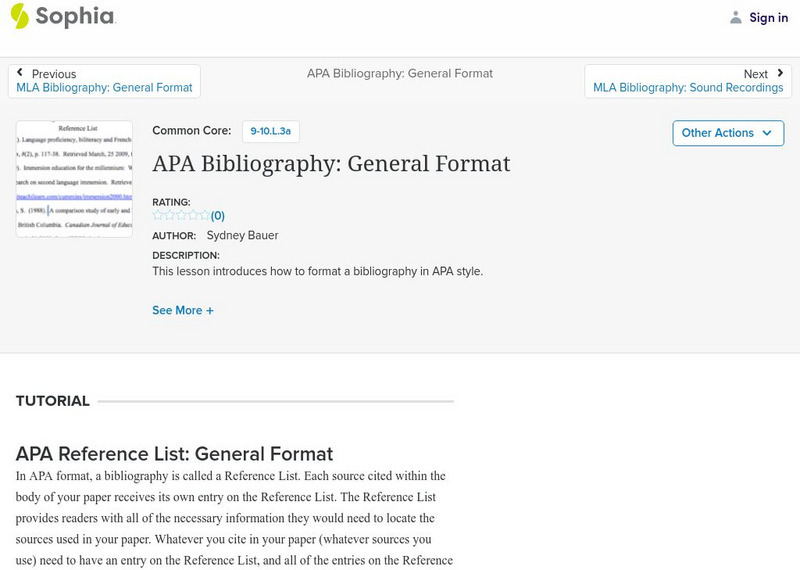
Task: Open the Other Actions dropdown
Action: point(727,133)
